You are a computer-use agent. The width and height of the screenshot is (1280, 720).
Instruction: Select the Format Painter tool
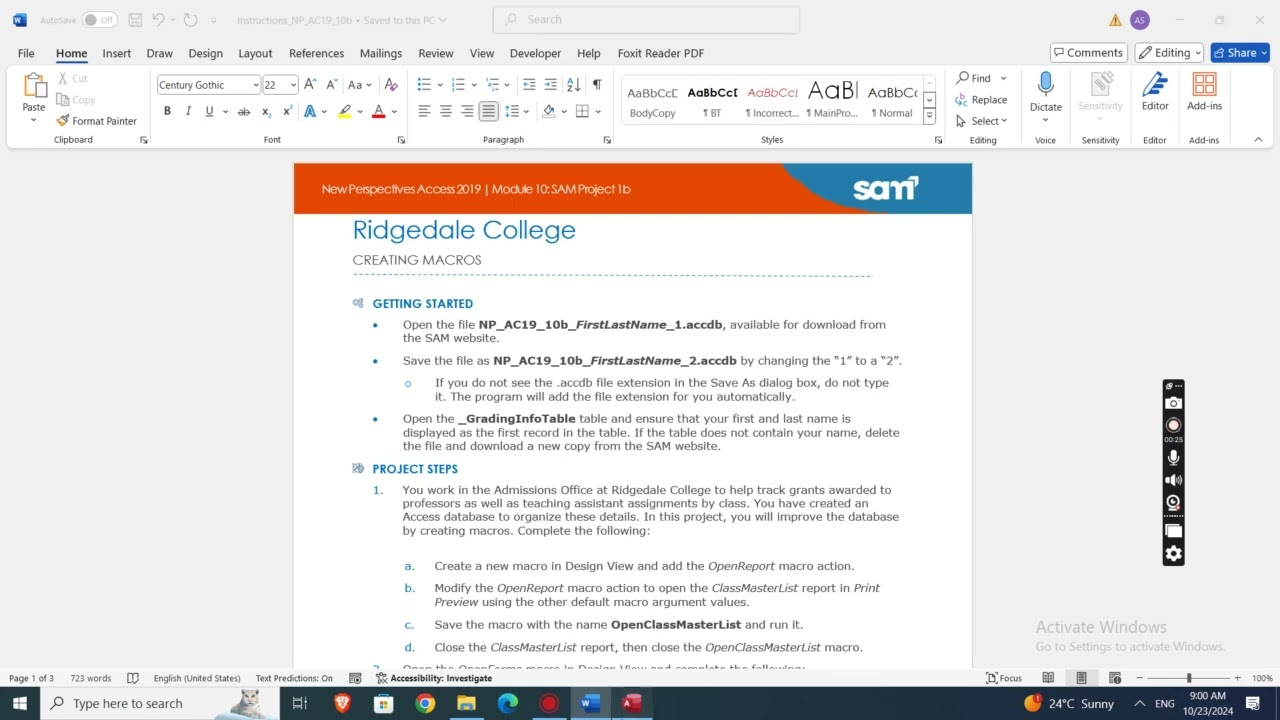pos(97,121)
